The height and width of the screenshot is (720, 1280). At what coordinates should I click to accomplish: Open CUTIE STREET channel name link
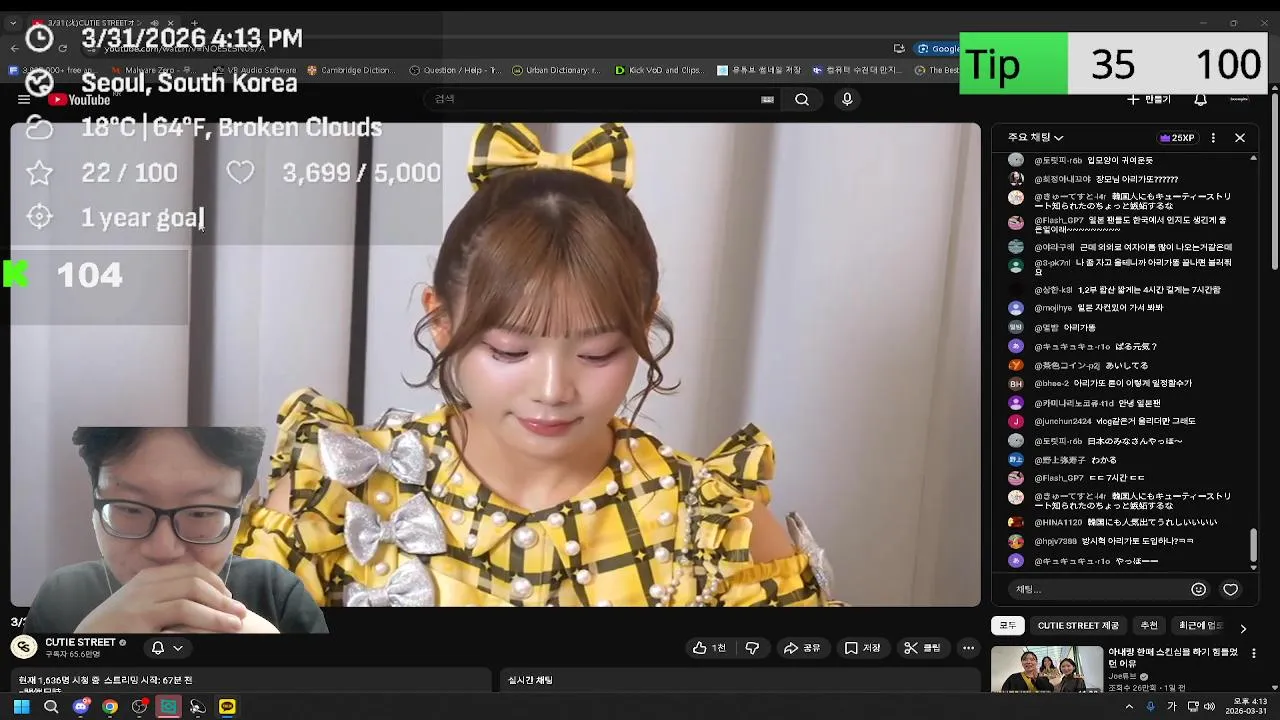(x=80, y=642)
